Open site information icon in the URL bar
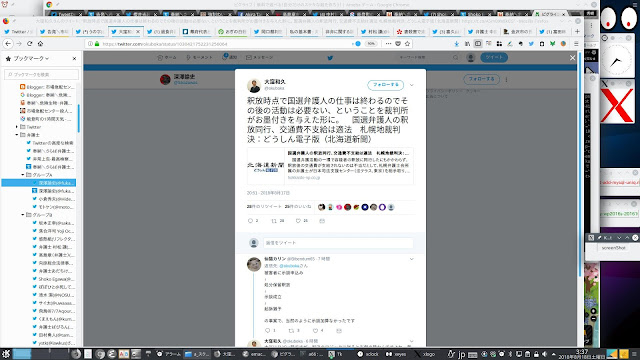Image resolution: width=640 pixels, height=360 pixels. click(90, 44)
